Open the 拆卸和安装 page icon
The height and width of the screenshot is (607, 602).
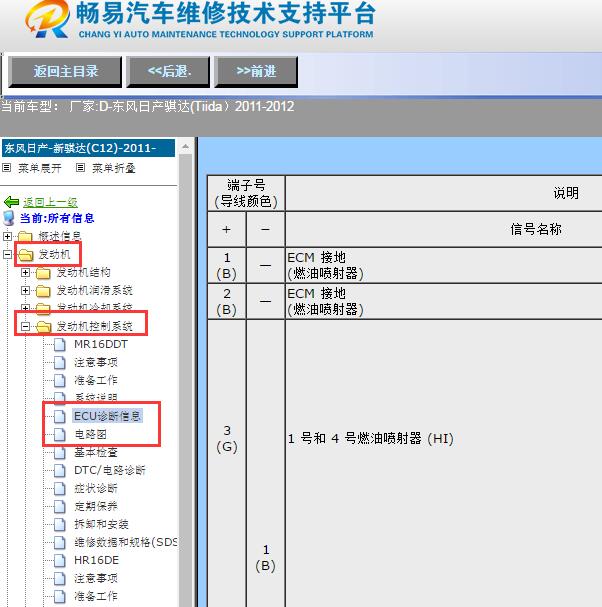[x=60, y=525]
